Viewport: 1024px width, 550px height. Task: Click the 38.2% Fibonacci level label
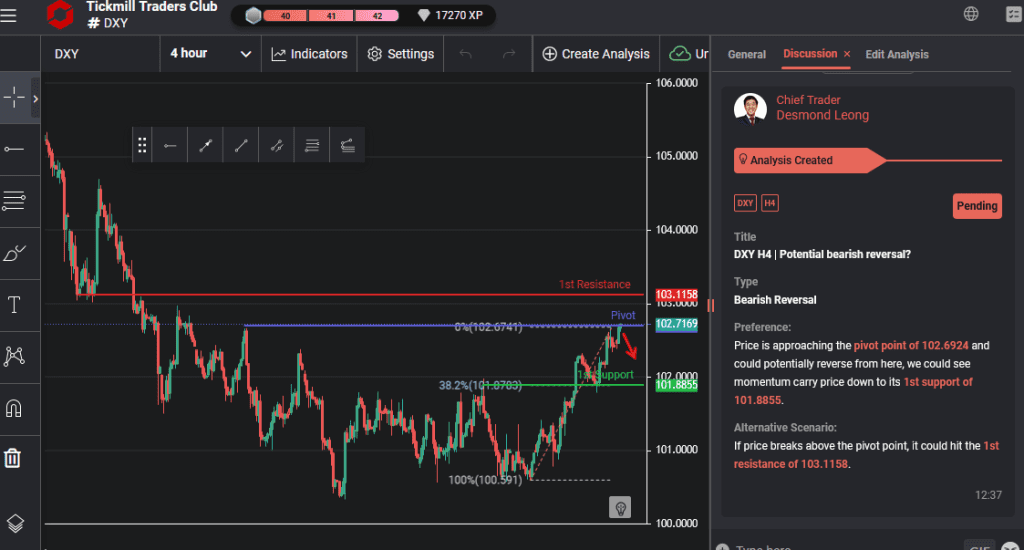[480, 385]
